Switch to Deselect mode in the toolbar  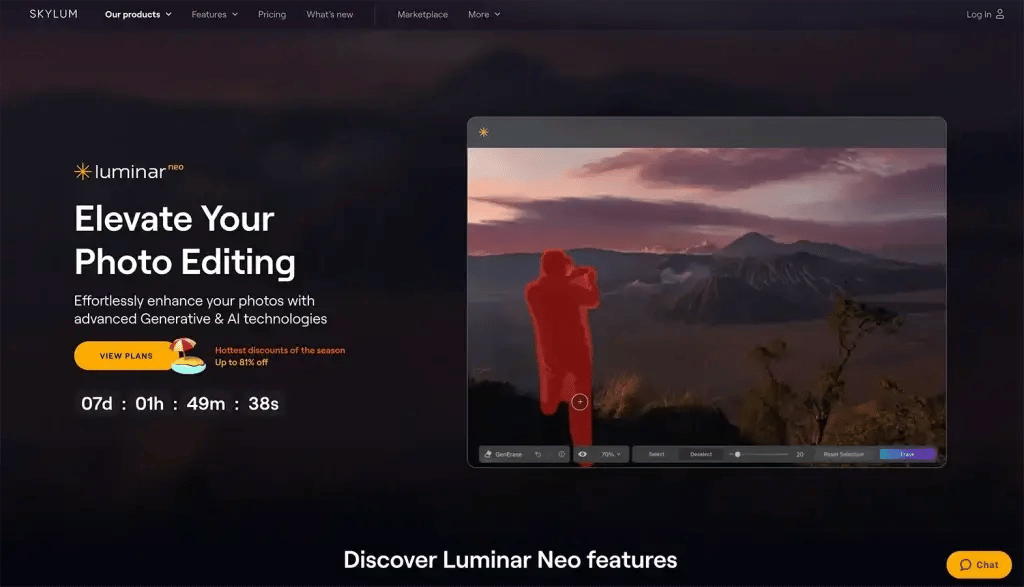click(x=701, y=454)
